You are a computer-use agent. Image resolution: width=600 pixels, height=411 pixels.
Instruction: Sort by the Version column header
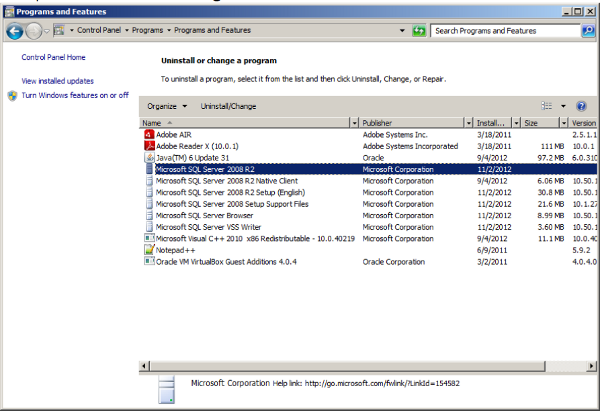pyautogui.click(x=583, y=123)
